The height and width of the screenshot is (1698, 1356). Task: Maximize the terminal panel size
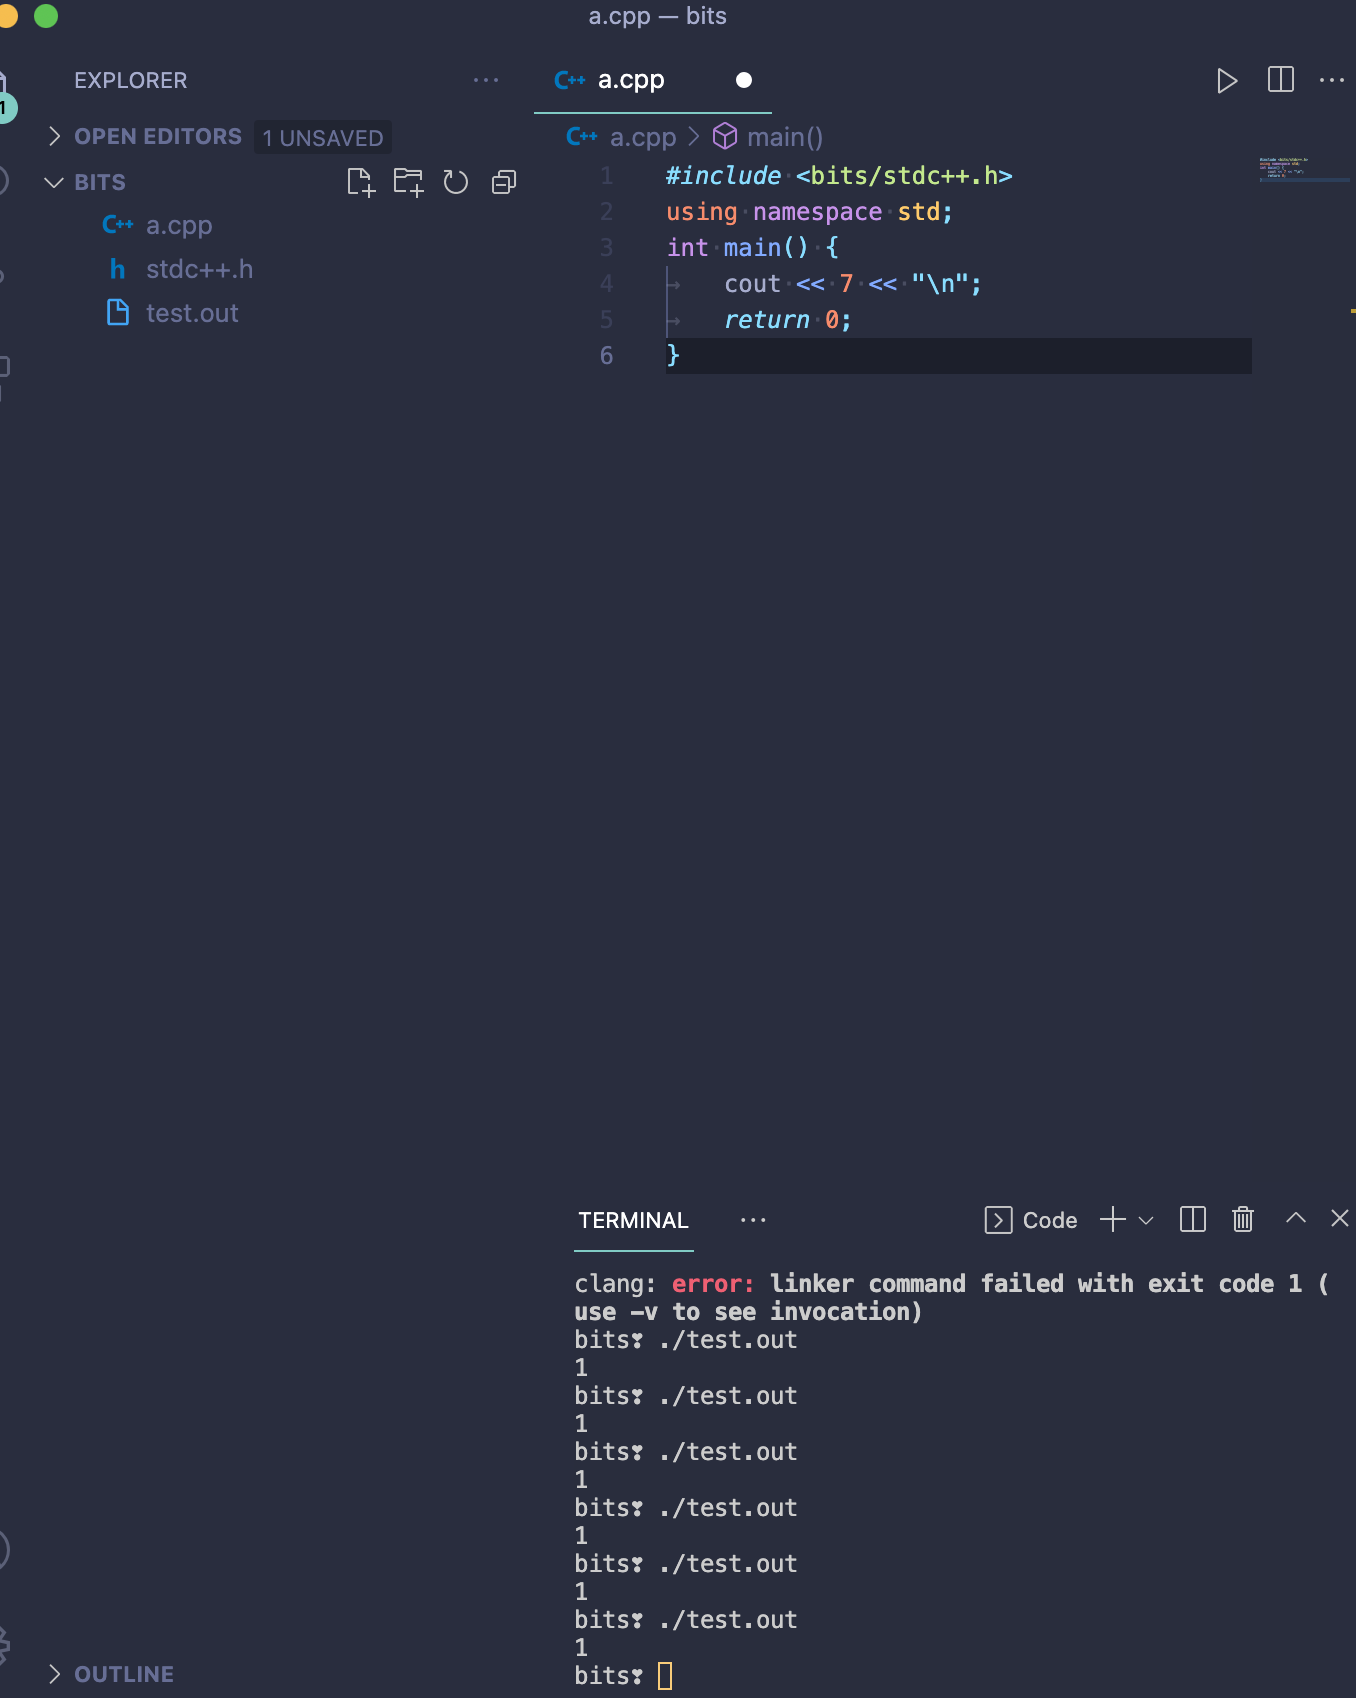pyautogui.click(x=1296, y=1218)
